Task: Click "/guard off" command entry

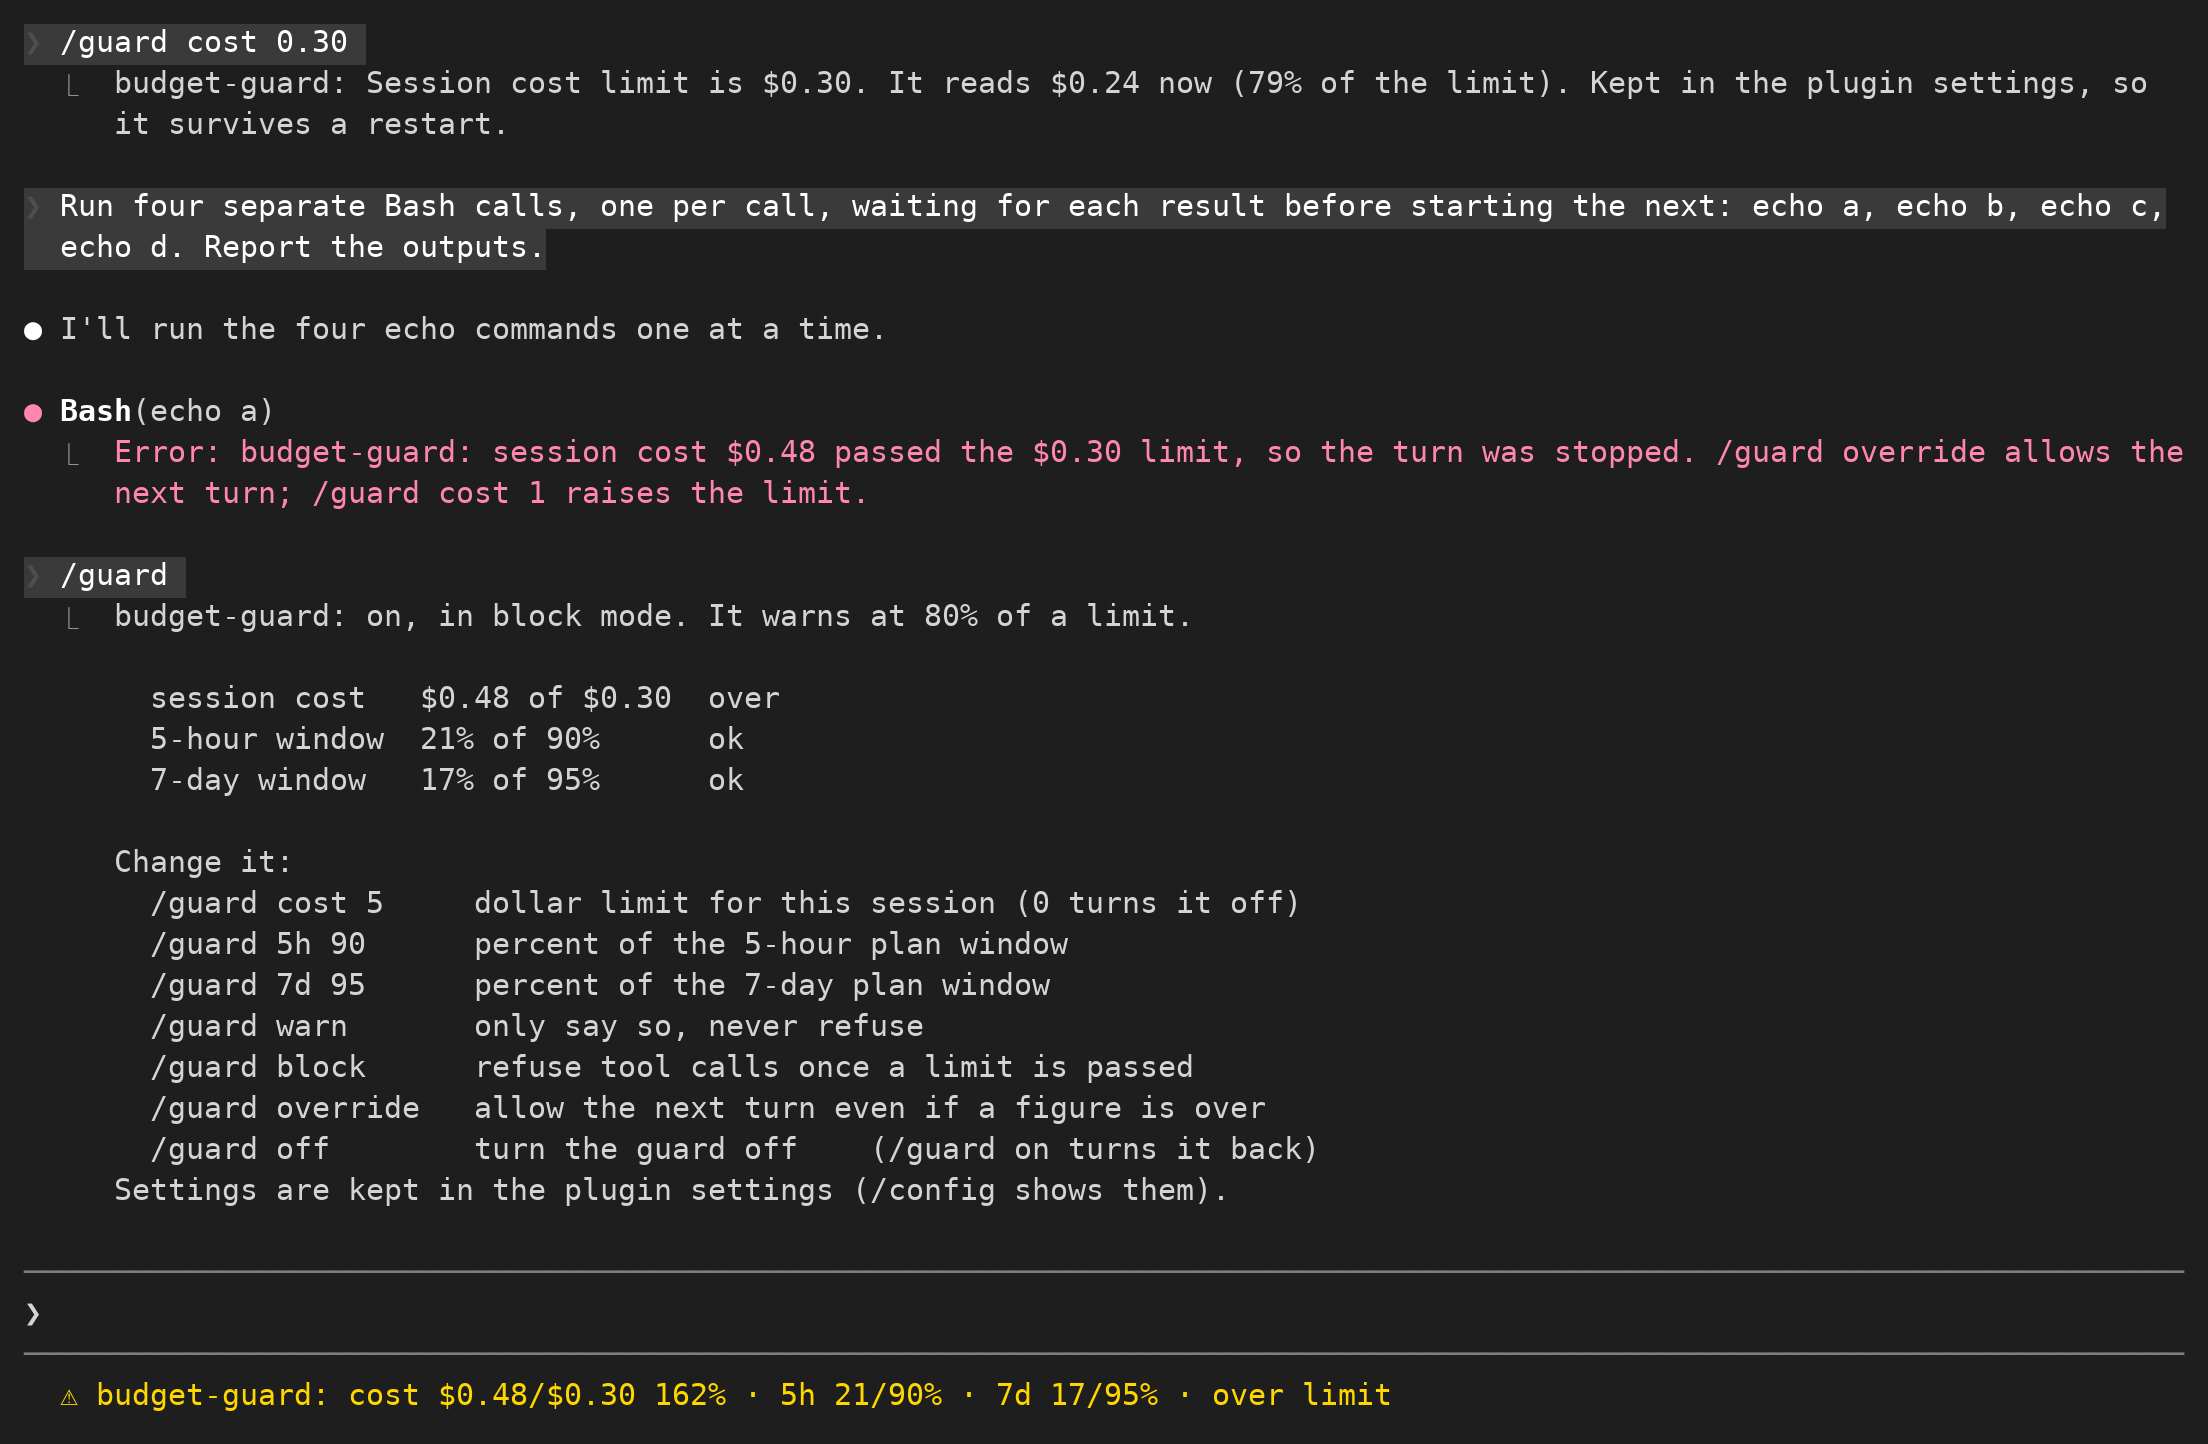Action: (240, 1149)
